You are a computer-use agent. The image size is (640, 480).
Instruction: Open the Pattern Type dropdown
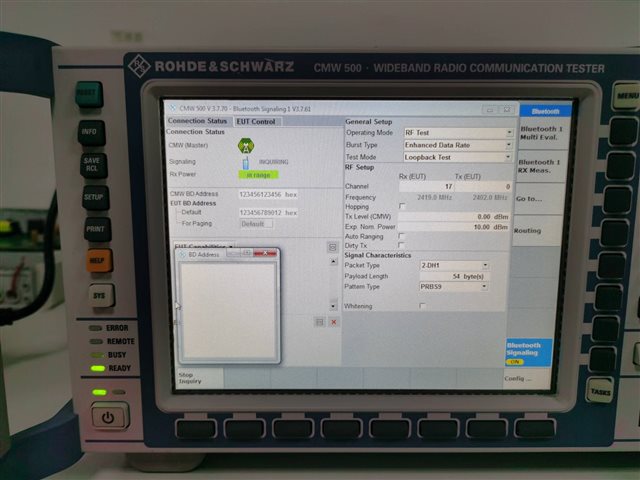click(x=484, y=287)
